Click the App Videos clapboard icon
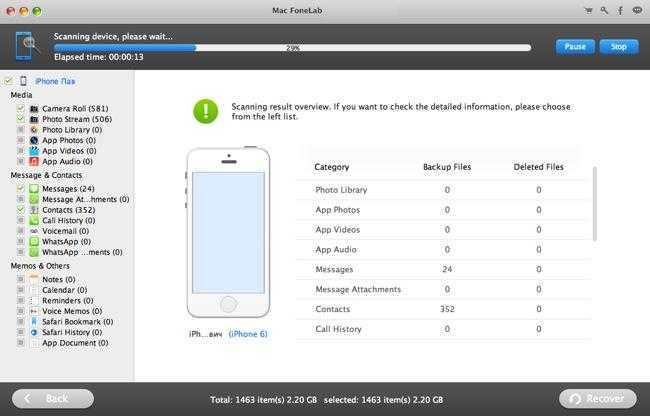Image resolution: width=650 pixels, height=416 pixels. (x=34, y=151)
